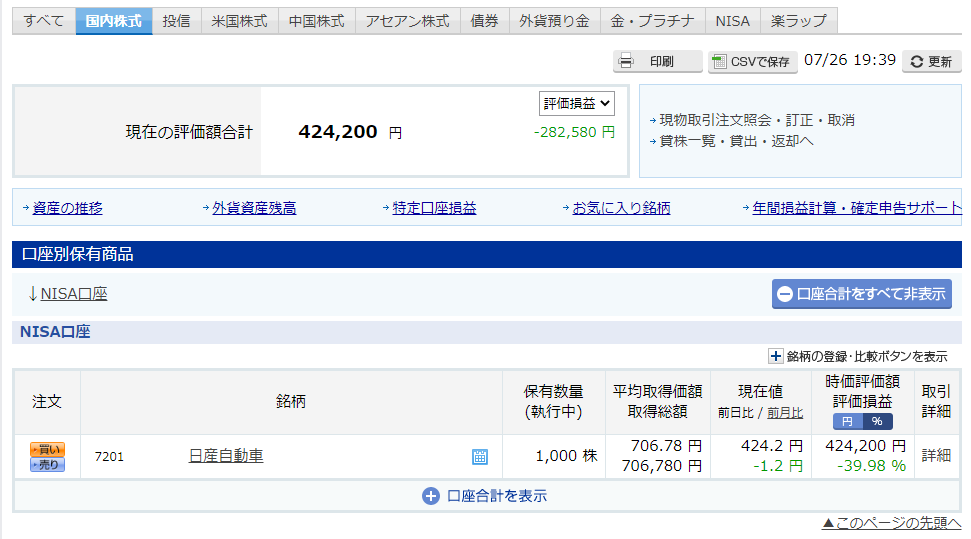The height and width of the screenshot is (539, 971).
Task: Open the お気に入り銘柄 link
Action: click(x=622, y=208)
